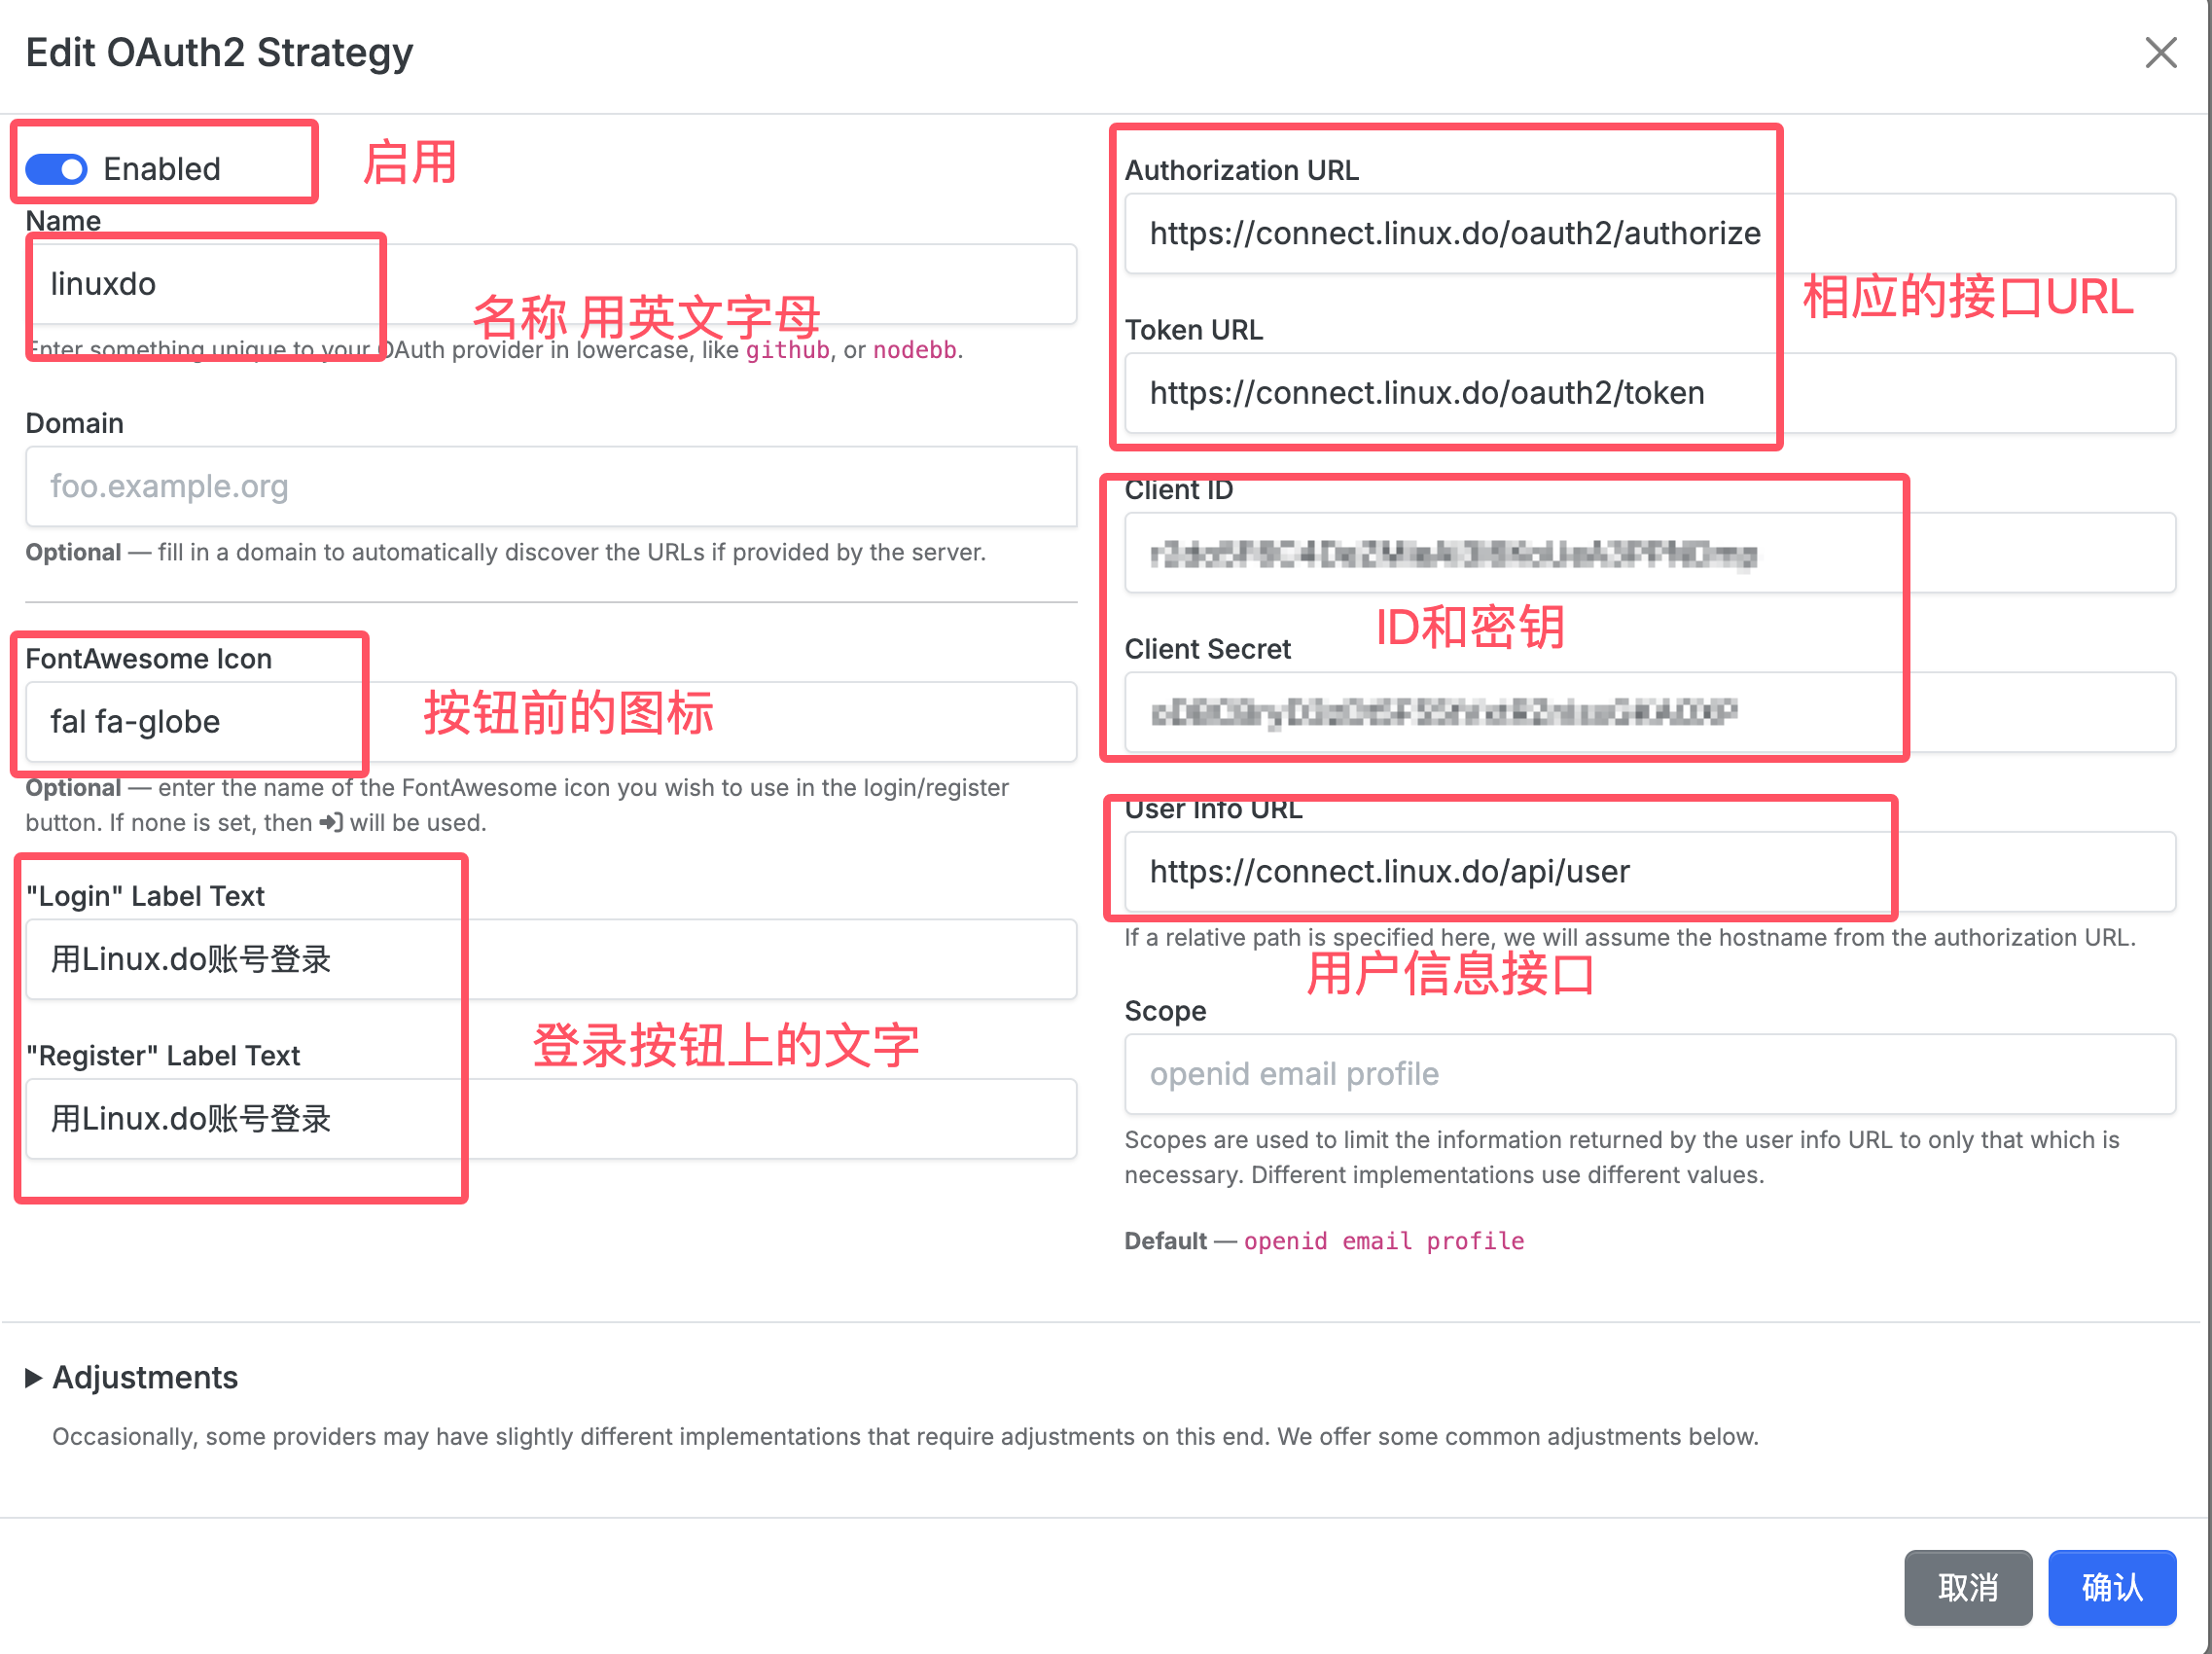Select the Client Secret input field
Viewport: 2212px width, 1654px height.
pos(1650,713)
